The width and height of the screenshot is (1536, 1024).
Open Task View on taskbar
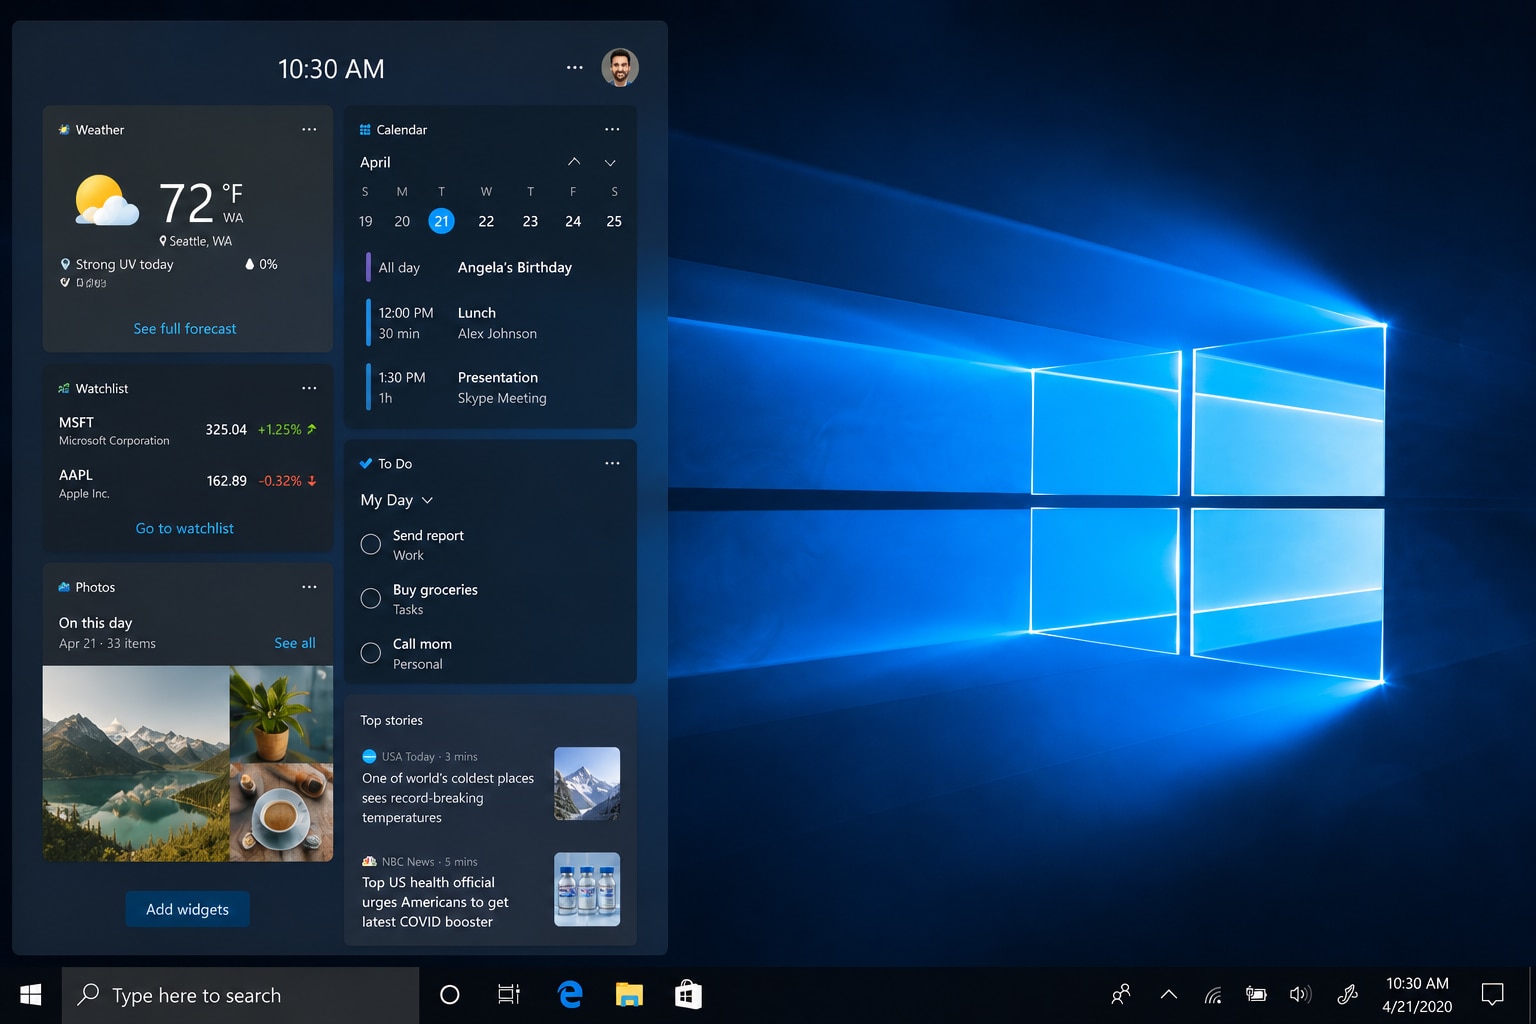click(x=509, y=995)
